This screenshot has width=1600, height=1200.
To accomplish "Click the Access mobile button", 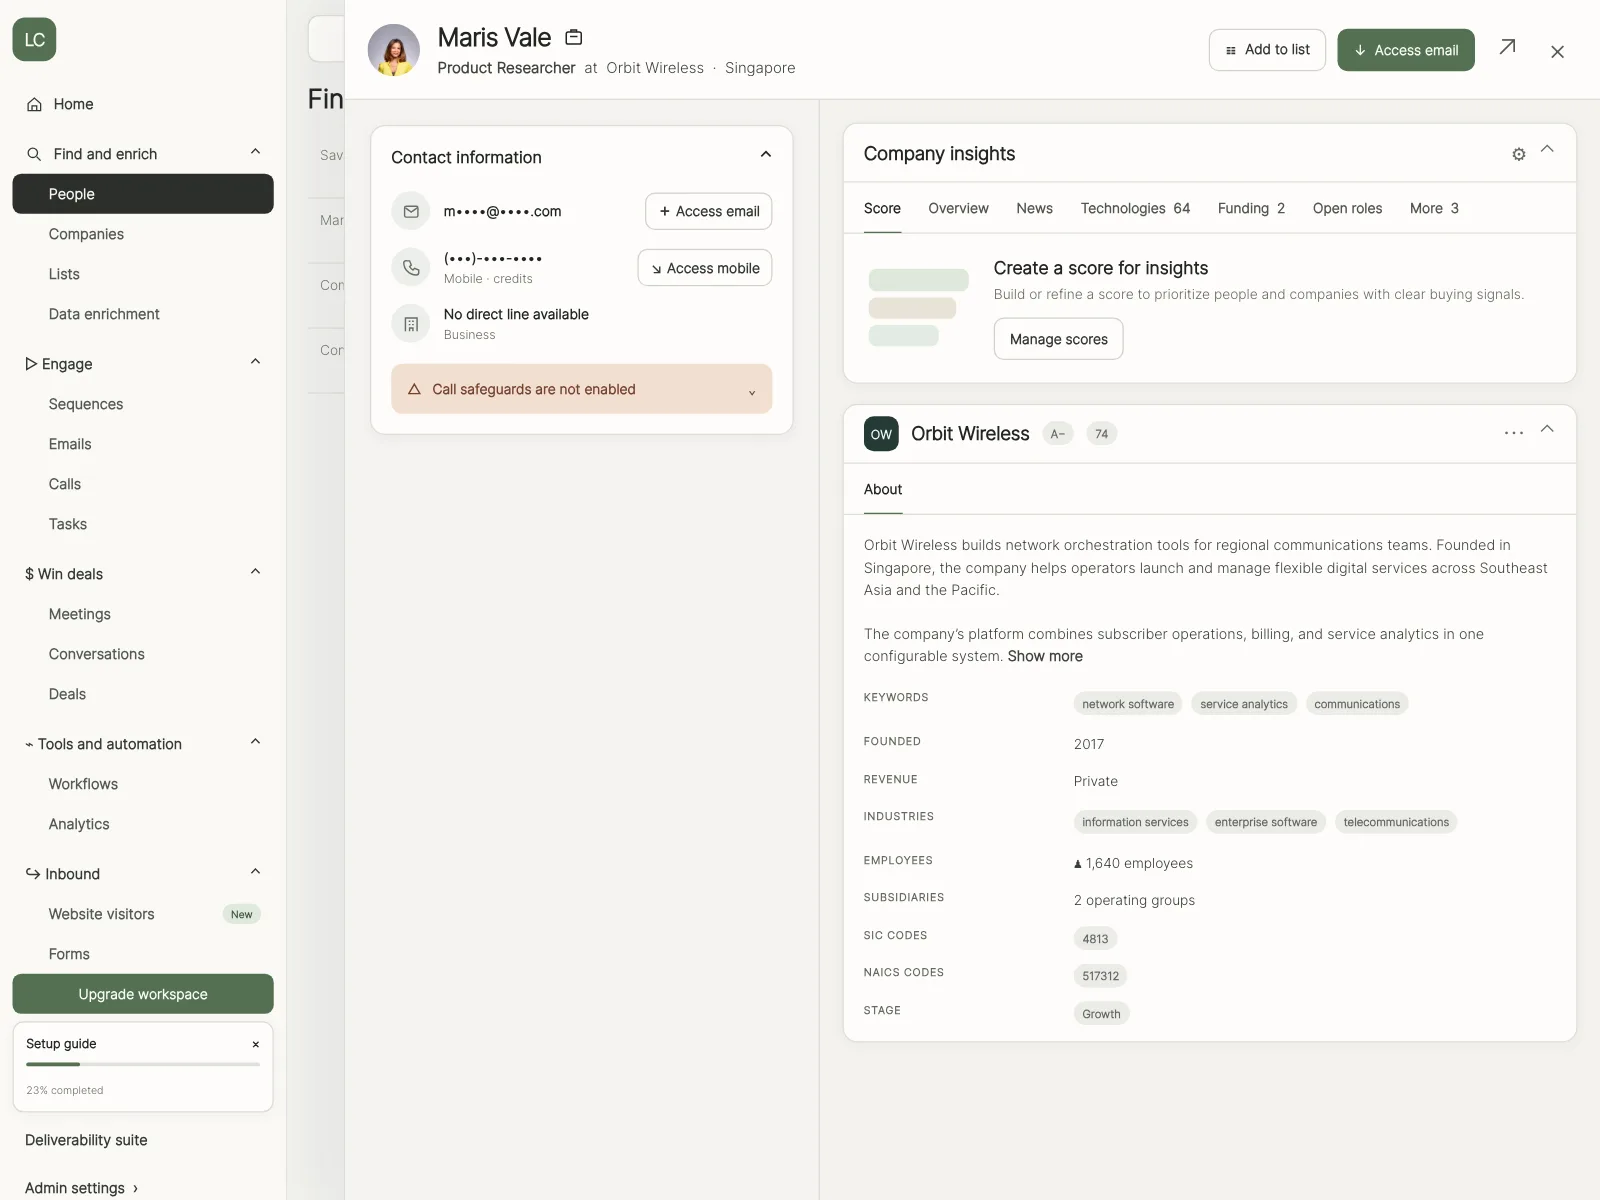I will [705, 268].
